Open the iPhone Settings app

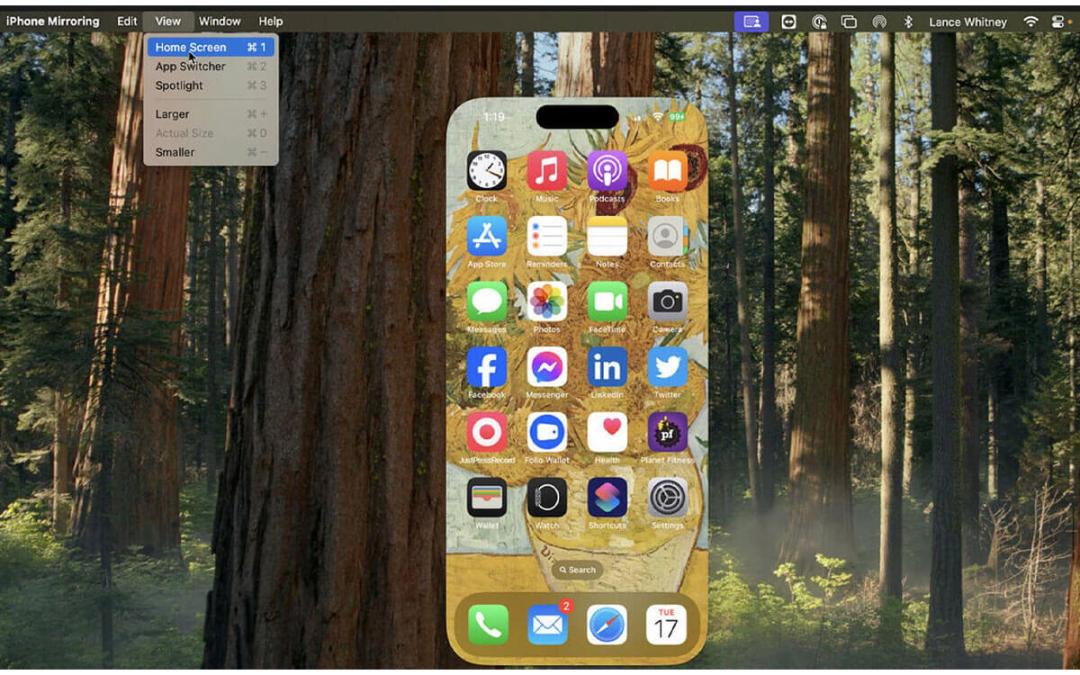pos(667,497)
